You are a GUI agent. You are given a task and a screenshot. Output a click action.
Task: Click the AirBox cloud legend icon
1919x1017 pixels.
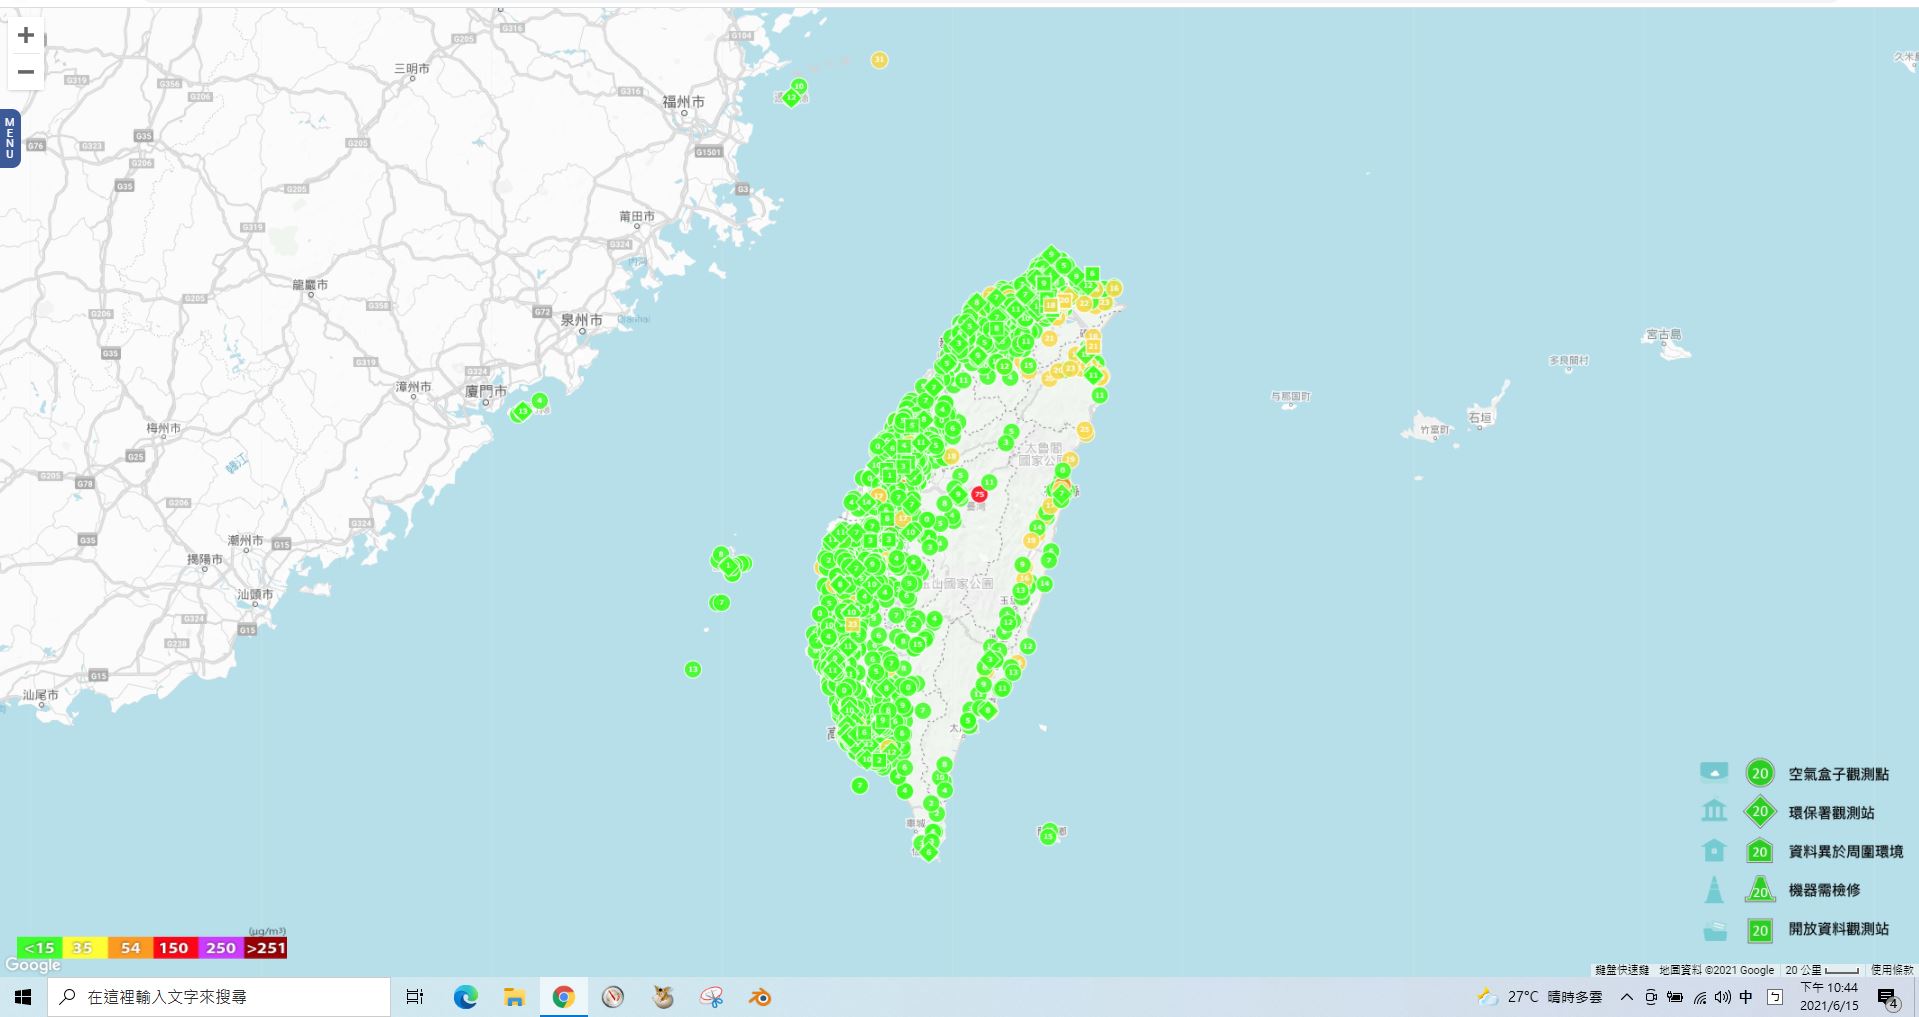coord(1714,772)
